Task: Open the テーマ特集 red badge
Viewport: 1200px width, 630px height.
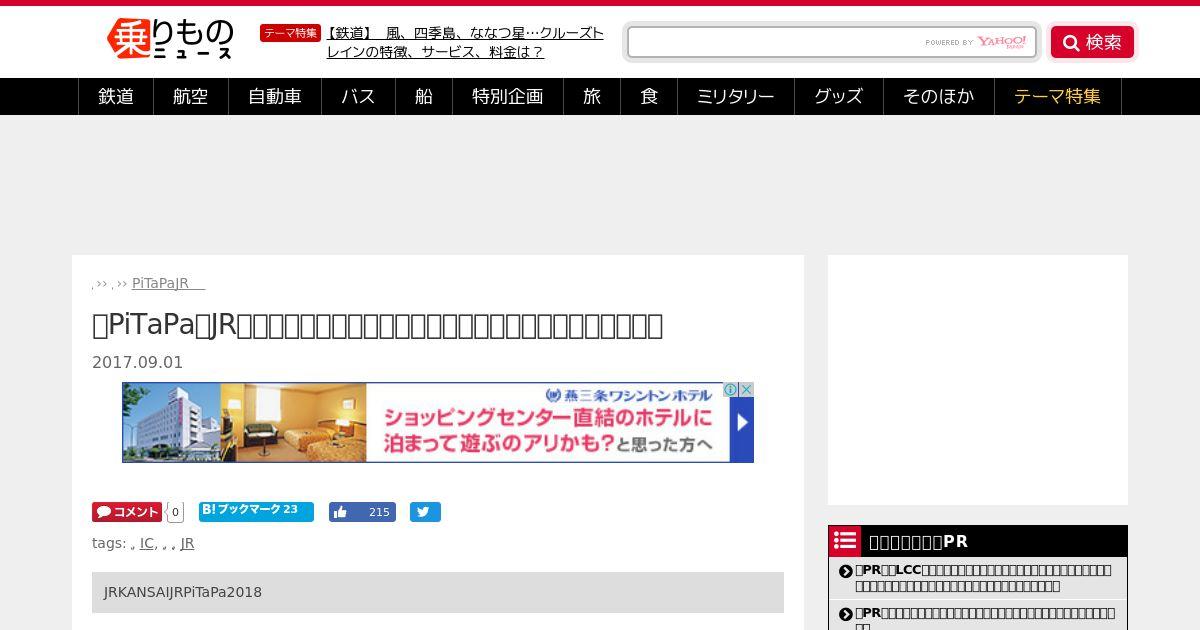Action: pos(290,33)
